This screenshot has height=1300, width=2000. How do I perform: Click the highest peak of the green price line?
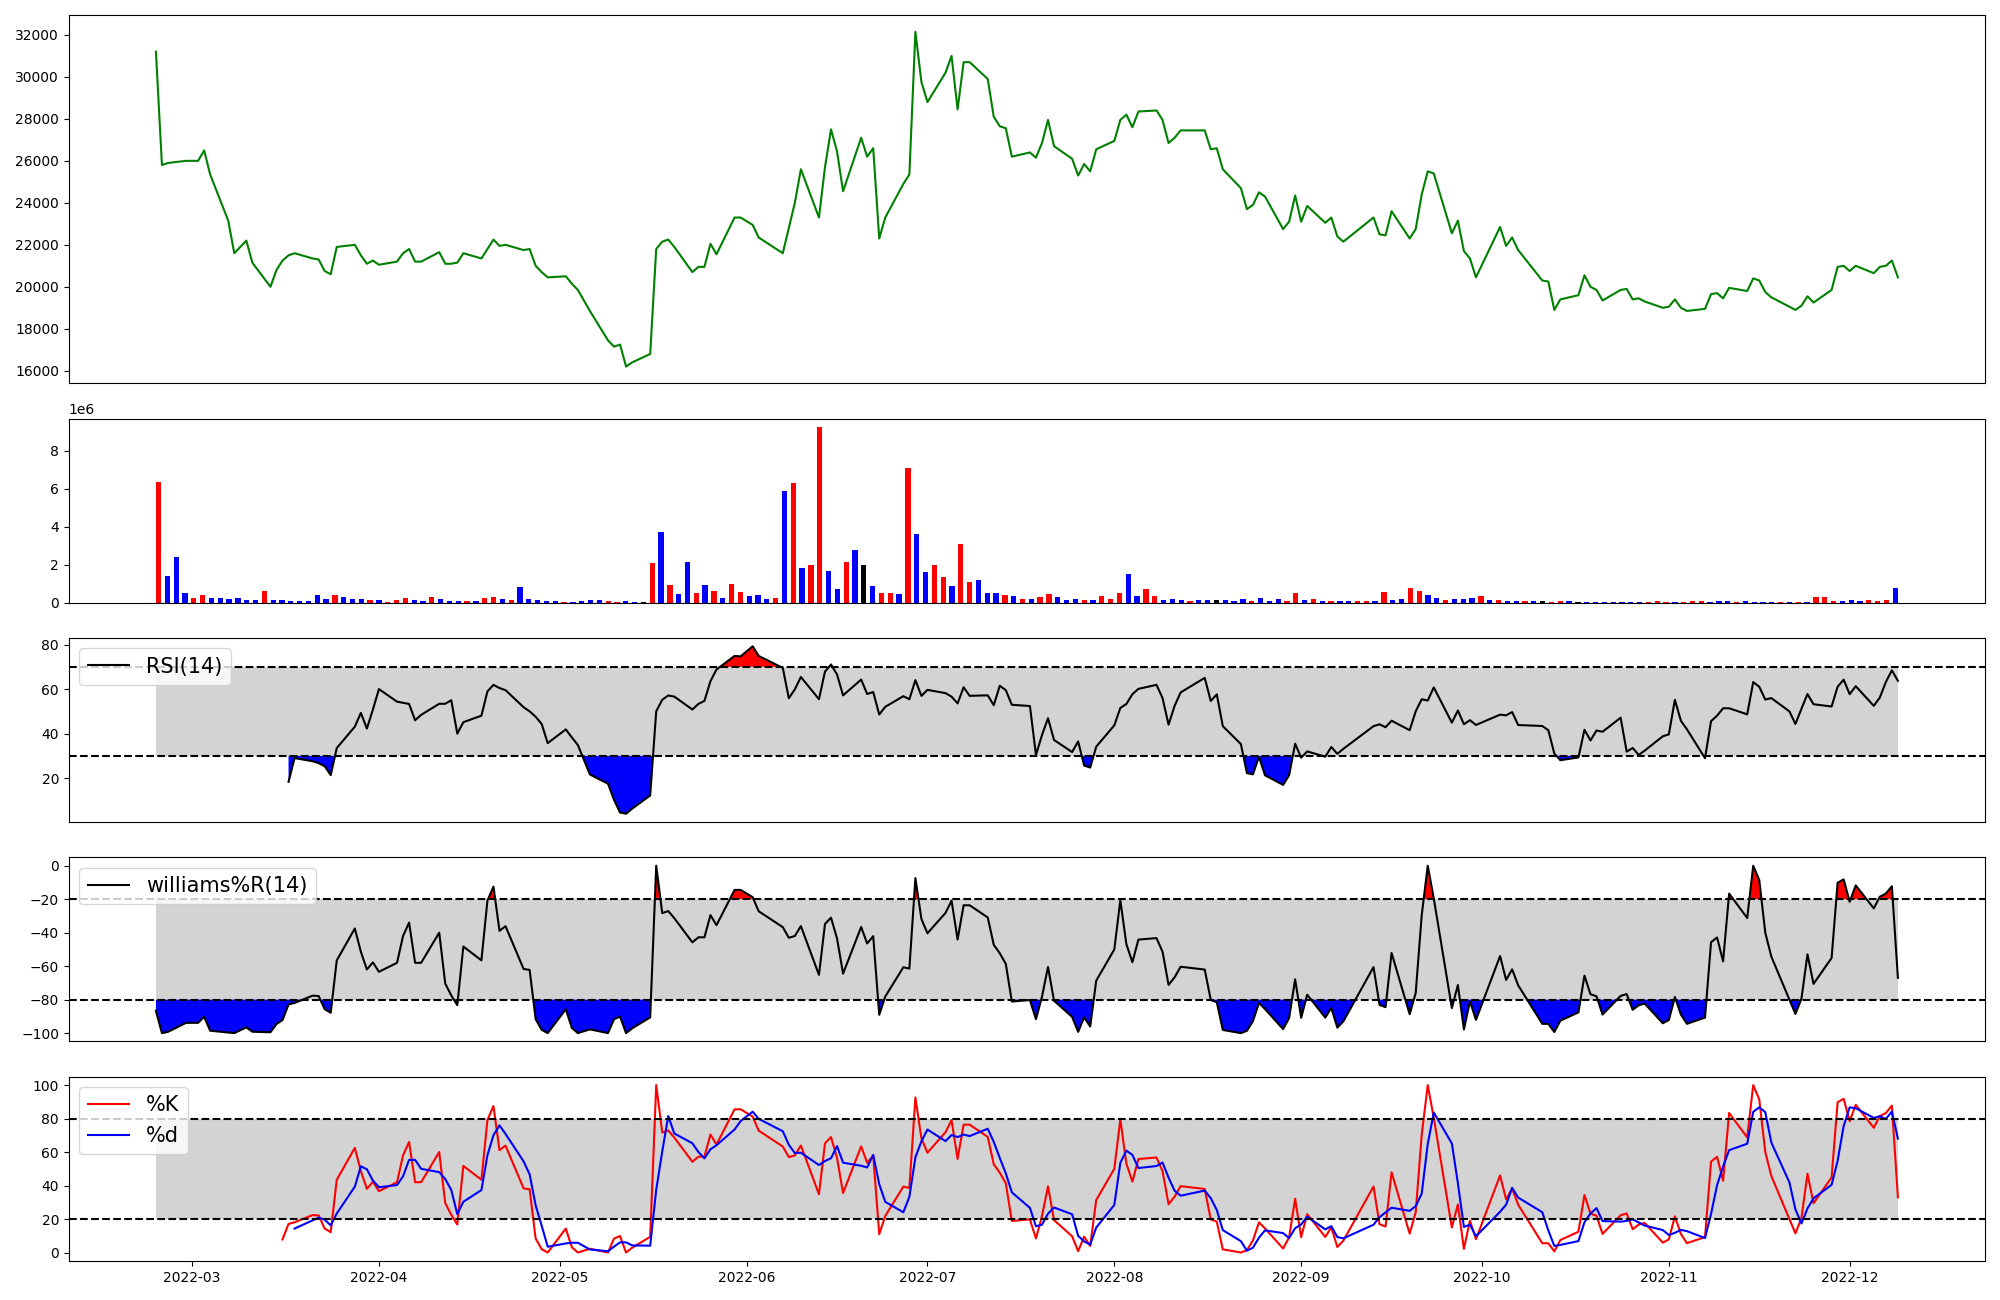(x=915, y=33)
